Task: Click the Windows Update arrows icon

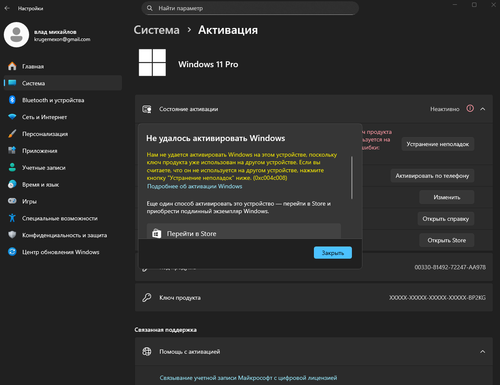Action: pos(12,252)
